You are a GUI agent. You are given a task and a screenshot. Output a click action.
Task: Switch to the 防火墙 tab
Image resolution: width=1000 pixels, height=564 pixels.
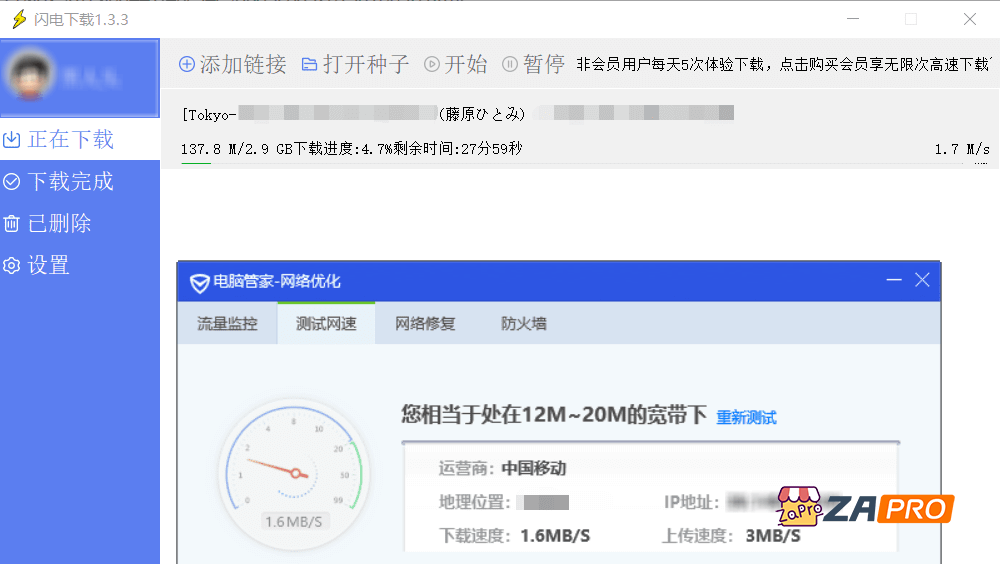tap(524, 323)
